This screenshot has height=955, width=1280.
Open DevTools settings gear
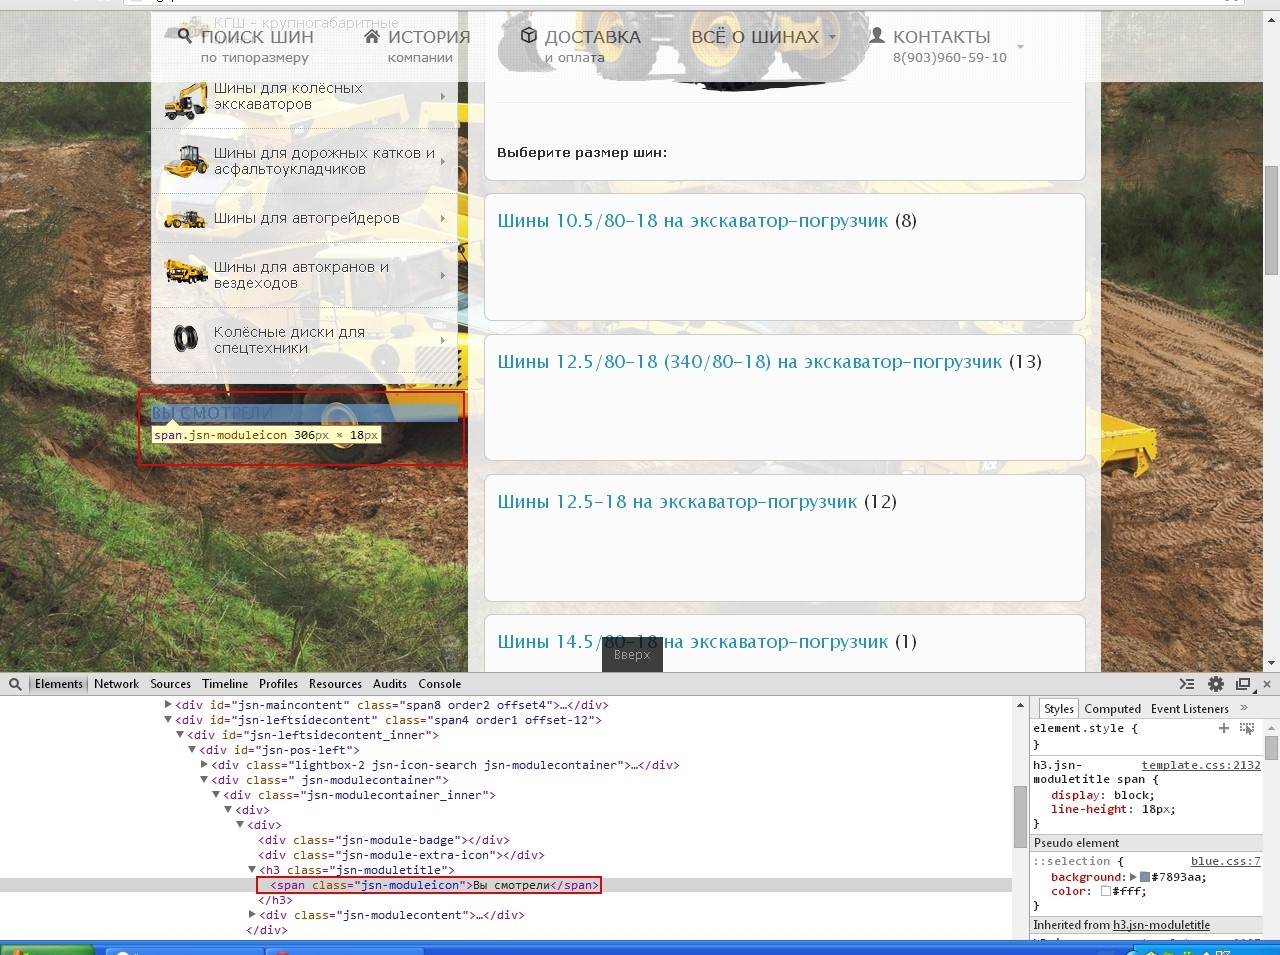click(1216, 684)
